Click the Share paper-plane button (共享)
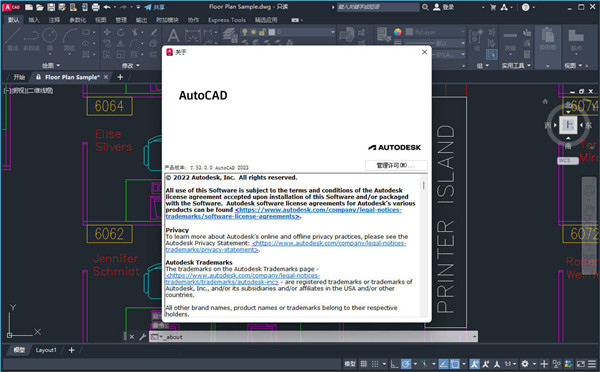 [155, 7]
